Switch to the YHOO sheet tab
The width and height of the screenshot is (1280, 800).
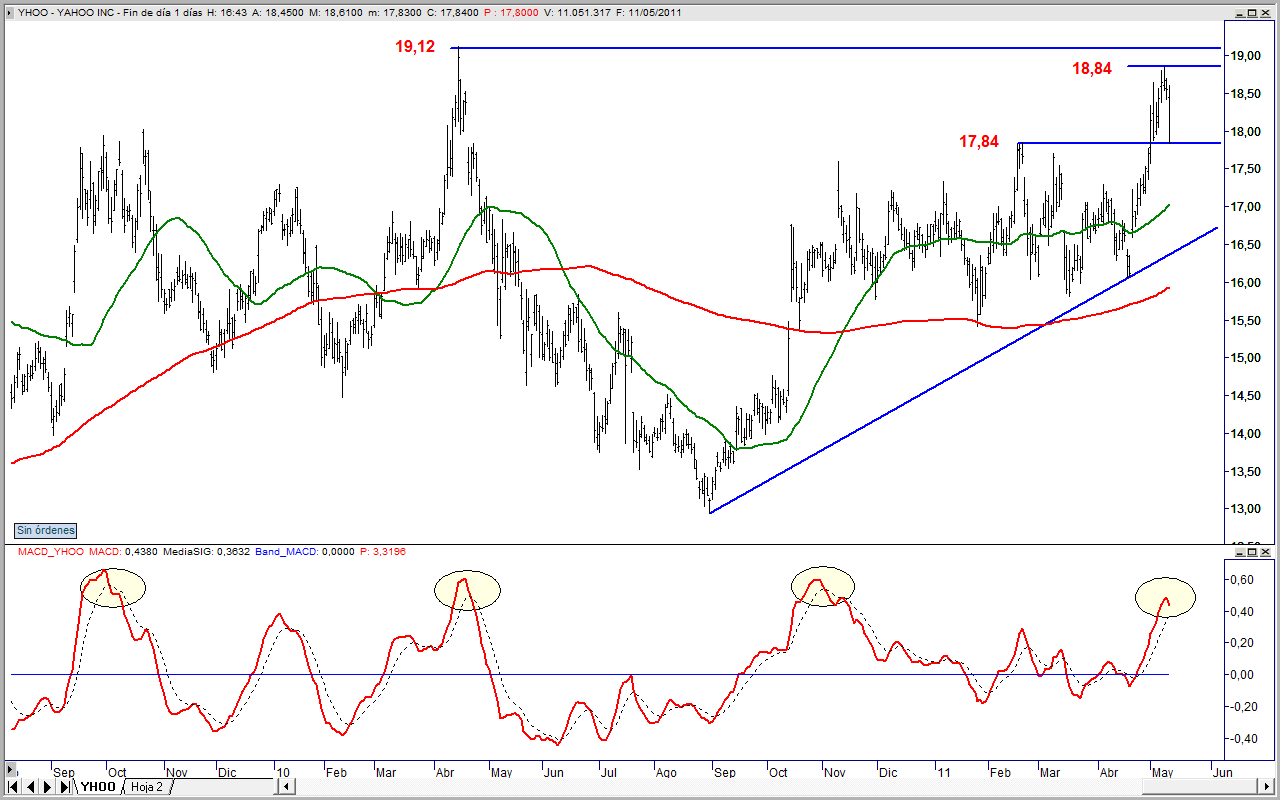point(98,787)
